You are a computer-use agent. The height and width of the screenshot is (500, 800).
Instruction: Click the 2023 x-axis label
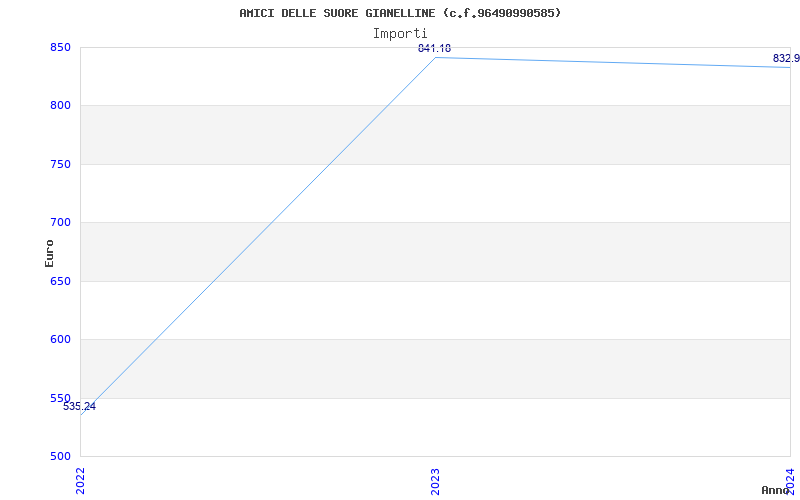coord(435,481)
